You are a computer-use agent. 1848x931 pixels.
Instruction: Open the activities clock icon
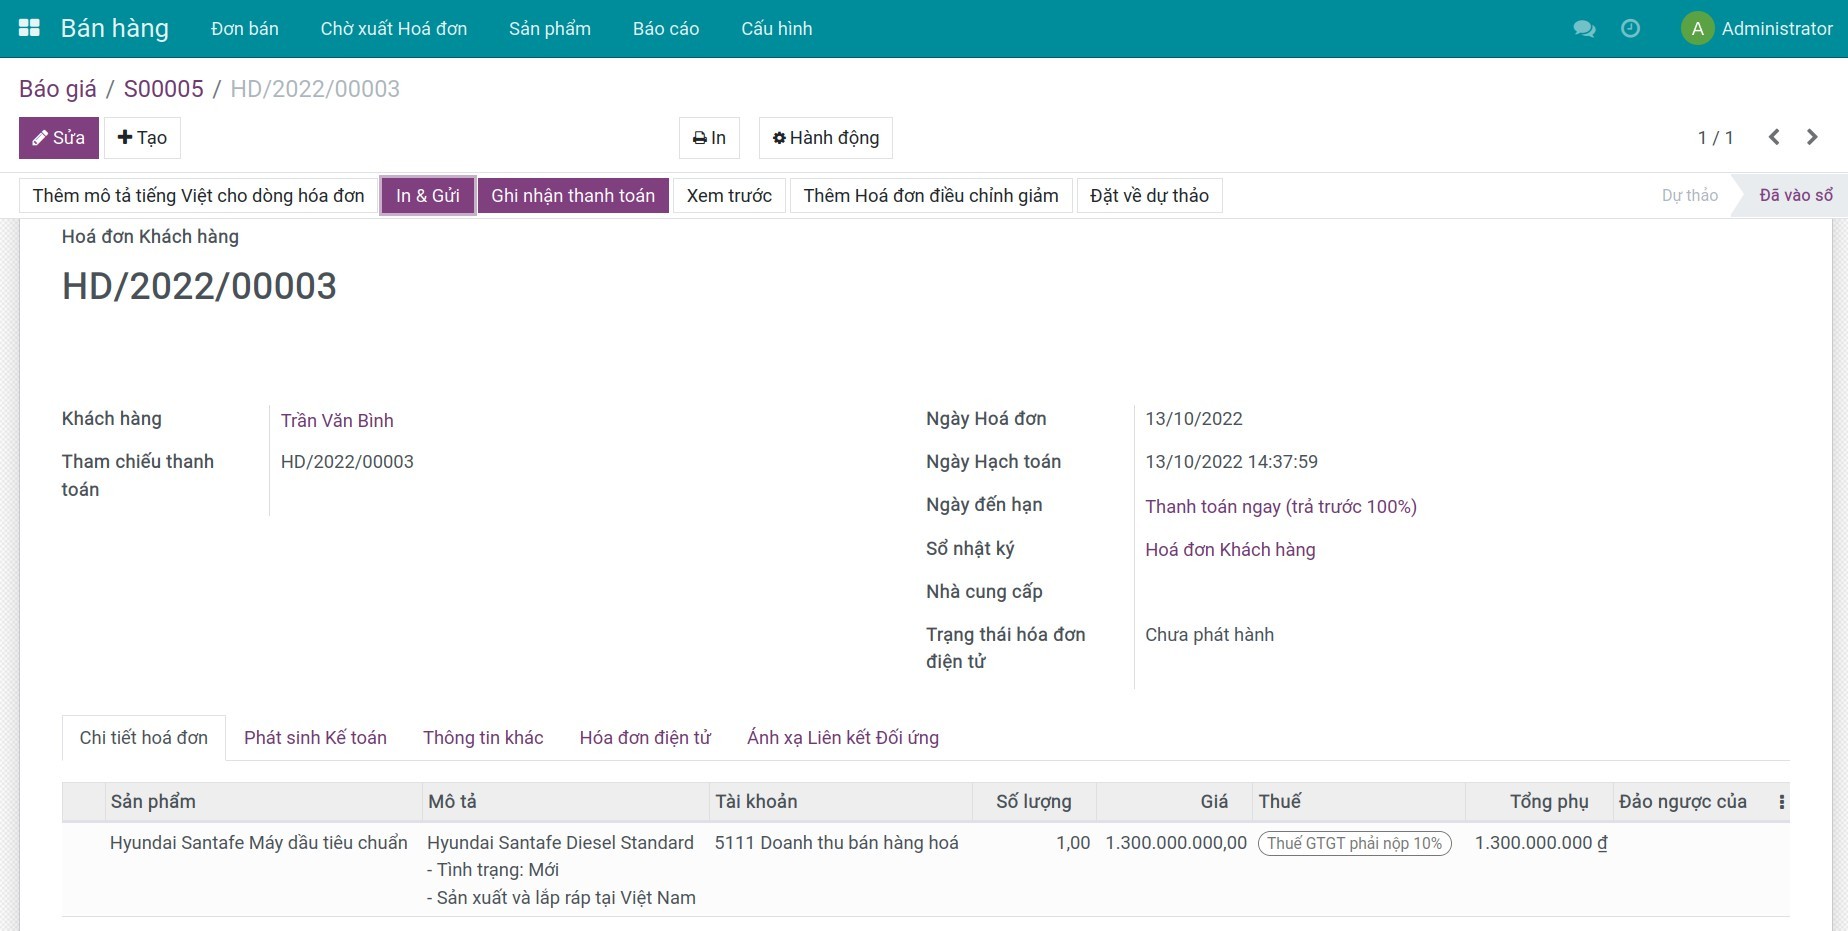tap(1630, 29)
